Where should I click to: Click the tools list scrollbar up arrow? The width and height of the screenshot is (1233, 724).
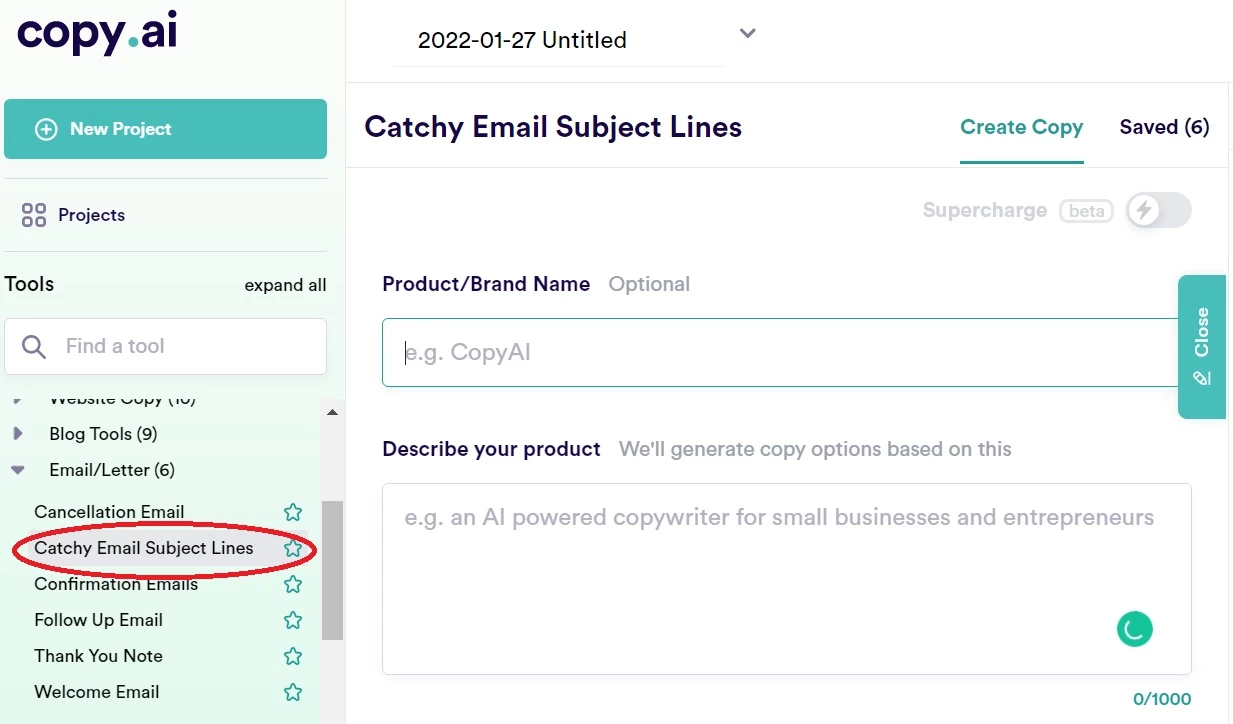[x=333, y=412]
